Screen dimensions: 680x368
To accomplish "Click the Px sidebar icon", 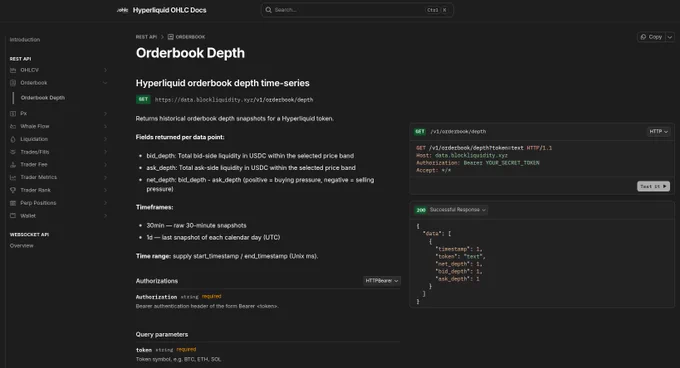I will [13, 114].
